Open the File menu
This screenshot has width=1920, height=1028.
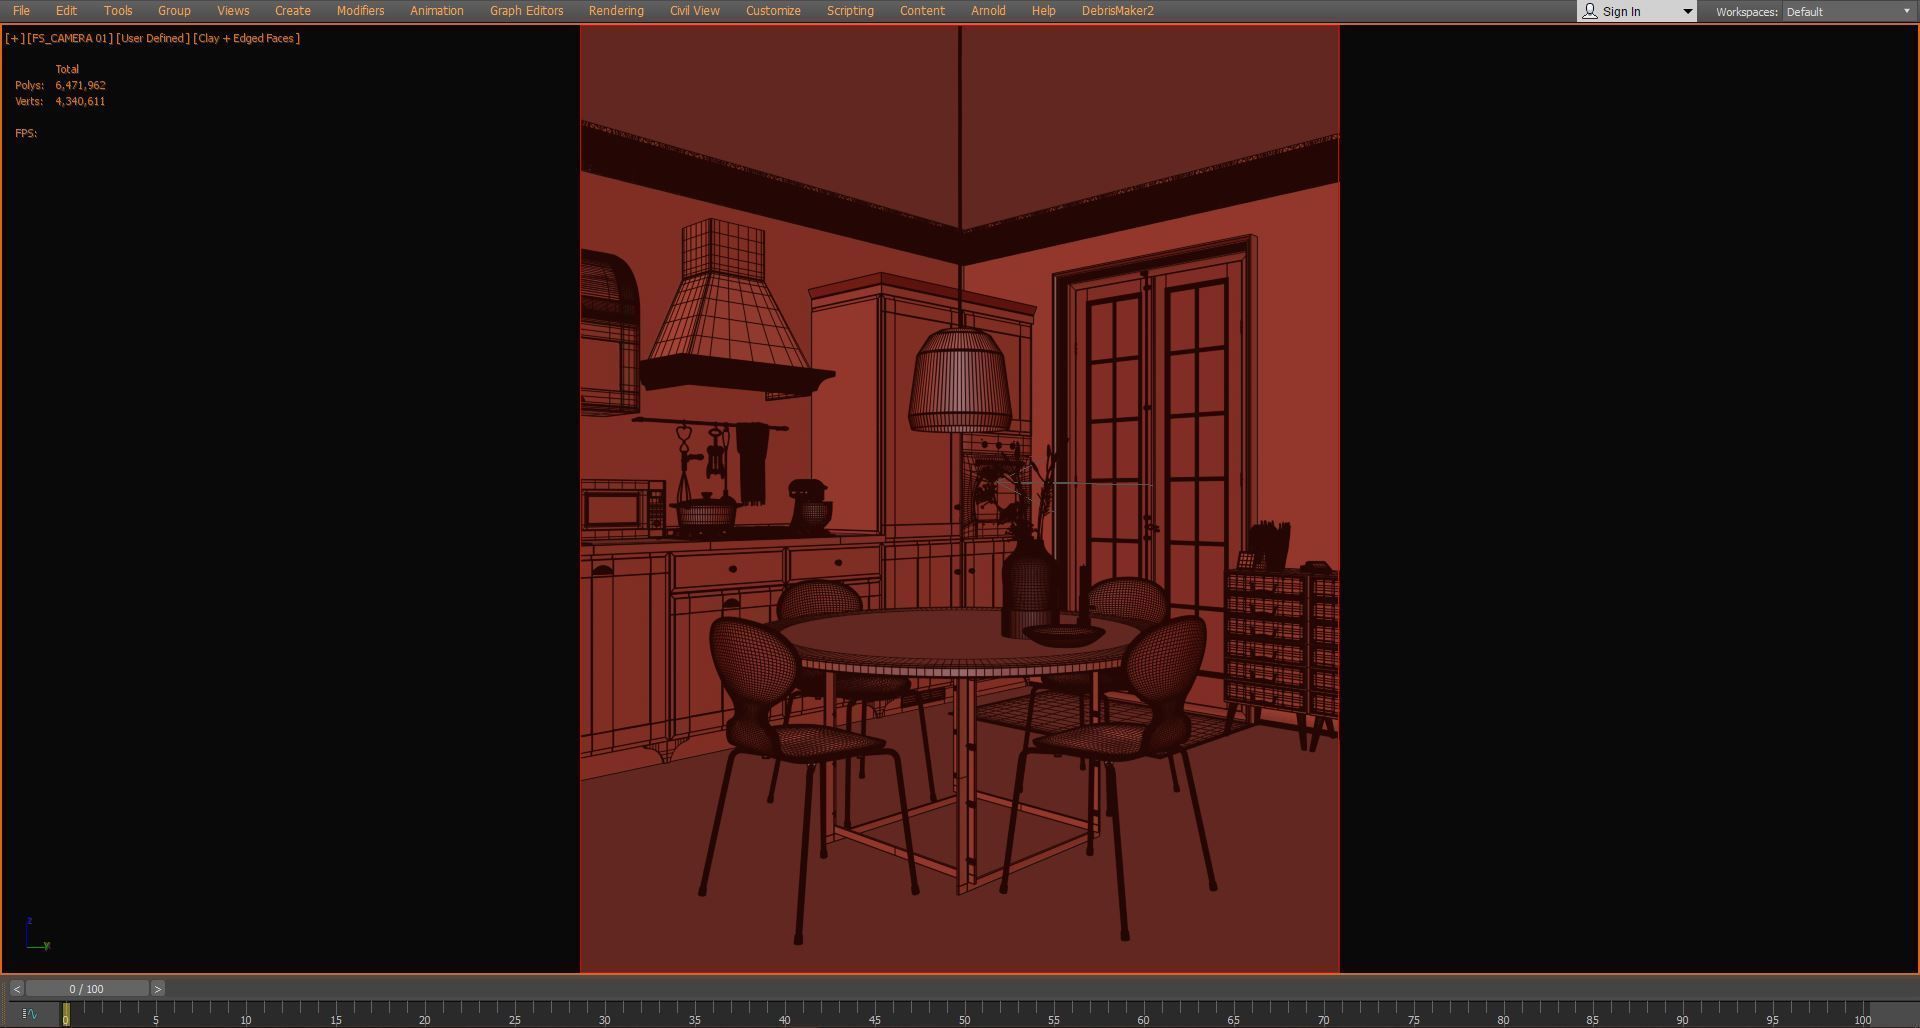click(21, 10)
